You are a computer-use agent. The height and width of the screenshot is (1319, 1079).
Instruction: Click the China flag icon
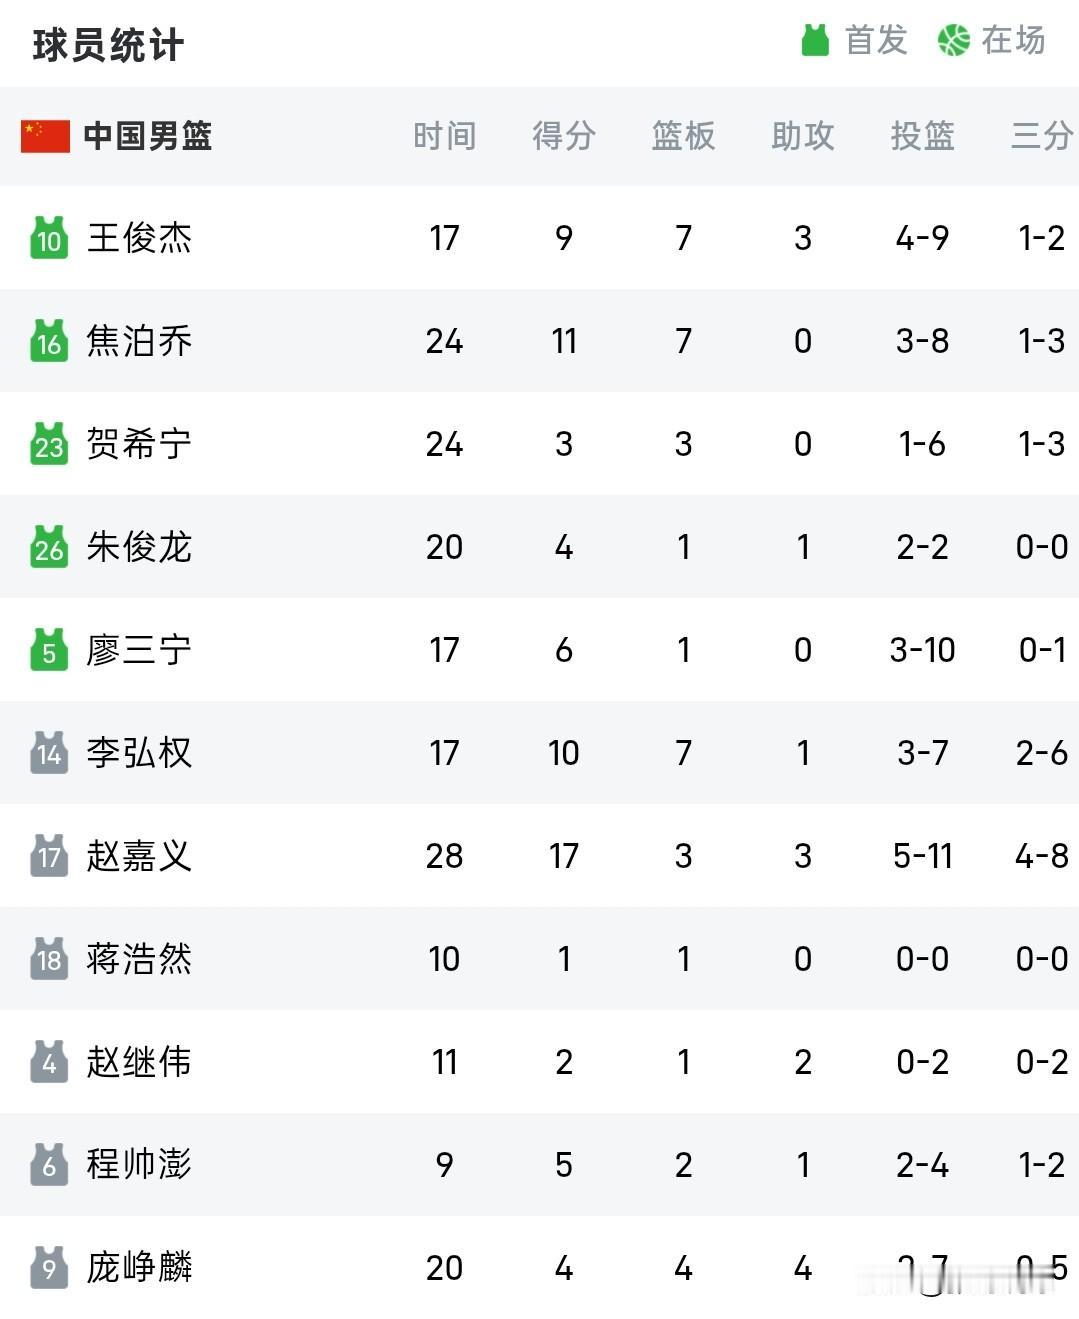45,136
